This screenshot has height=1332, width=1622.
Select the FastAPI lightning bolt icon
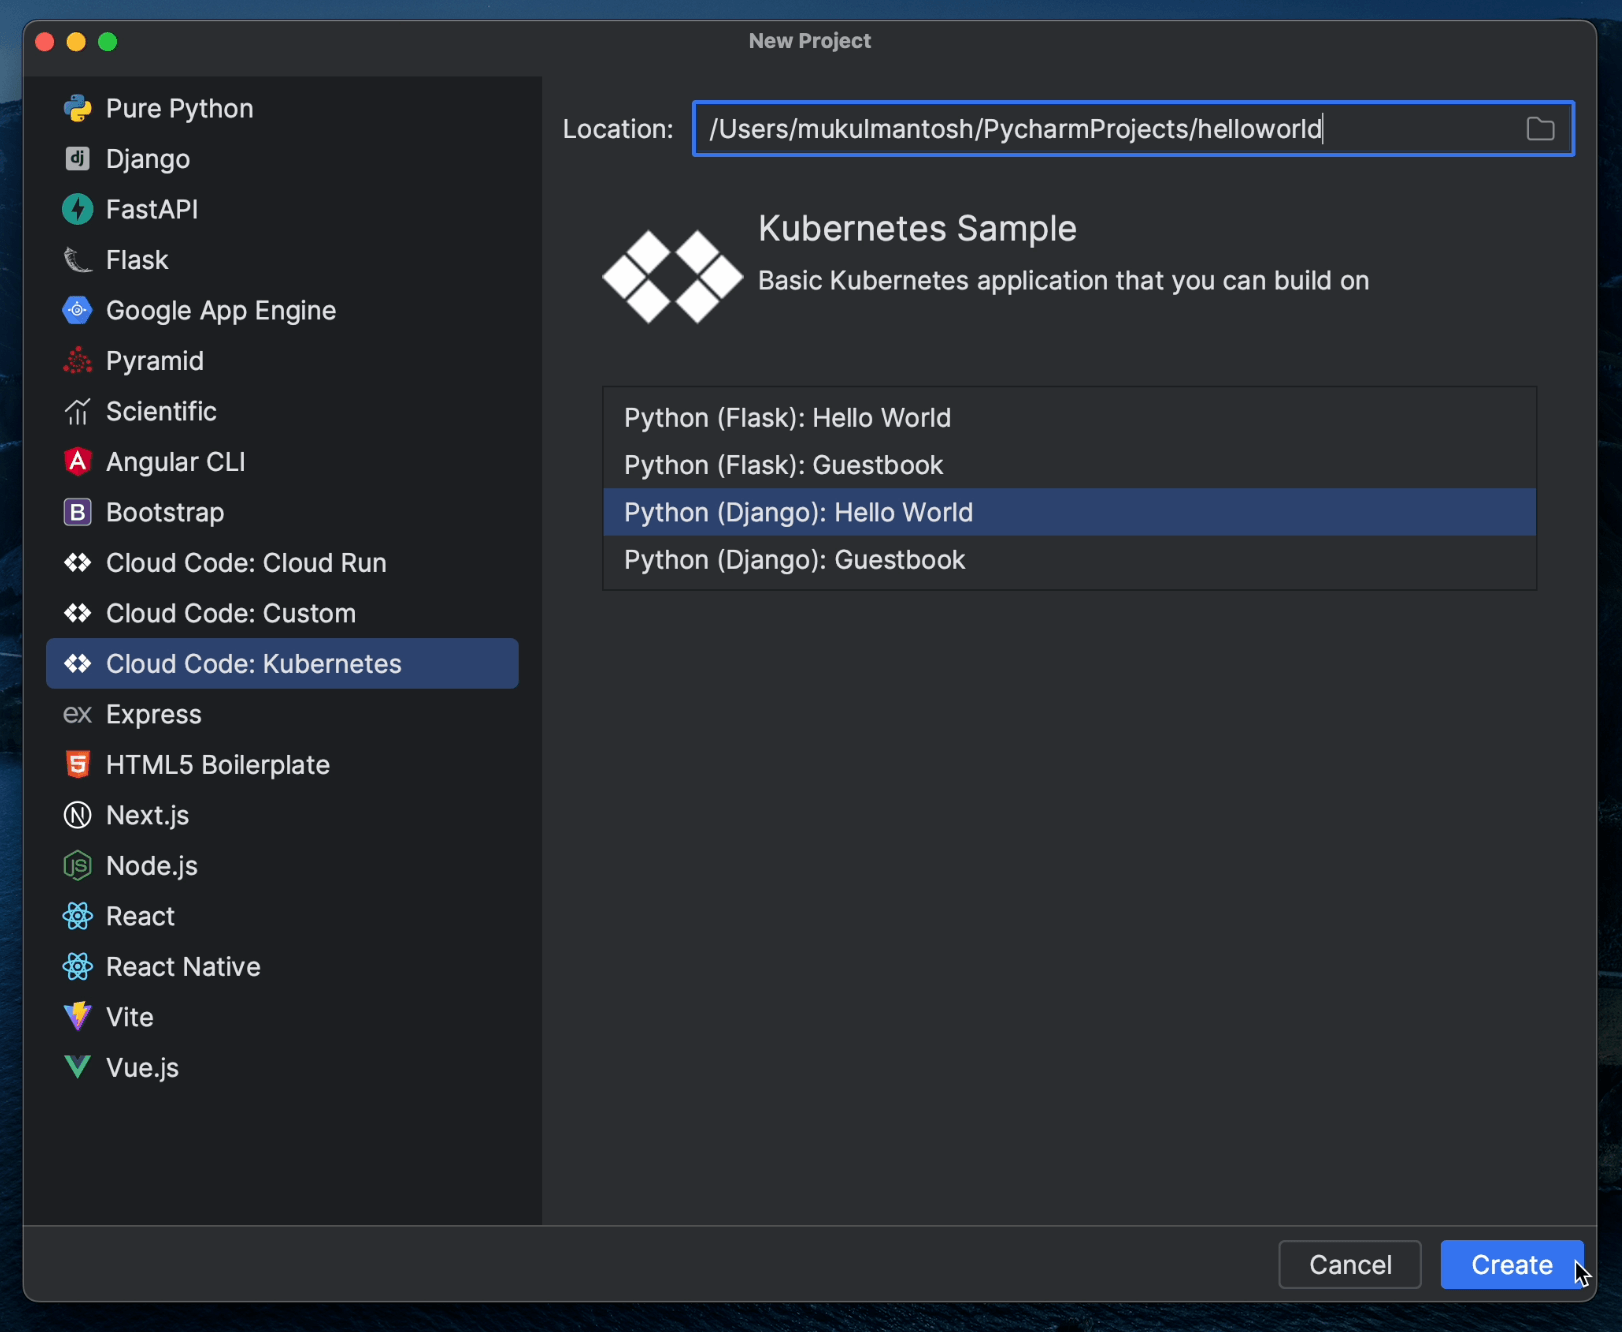[x=77, y=209]
